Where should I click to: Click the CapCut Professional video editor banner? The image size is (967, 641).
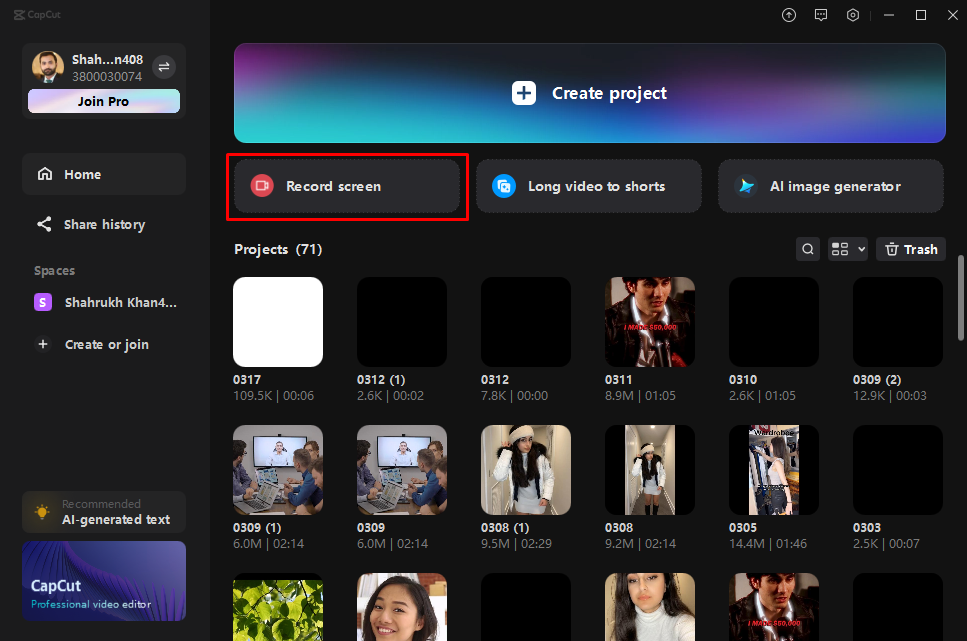tap(104, 581)
